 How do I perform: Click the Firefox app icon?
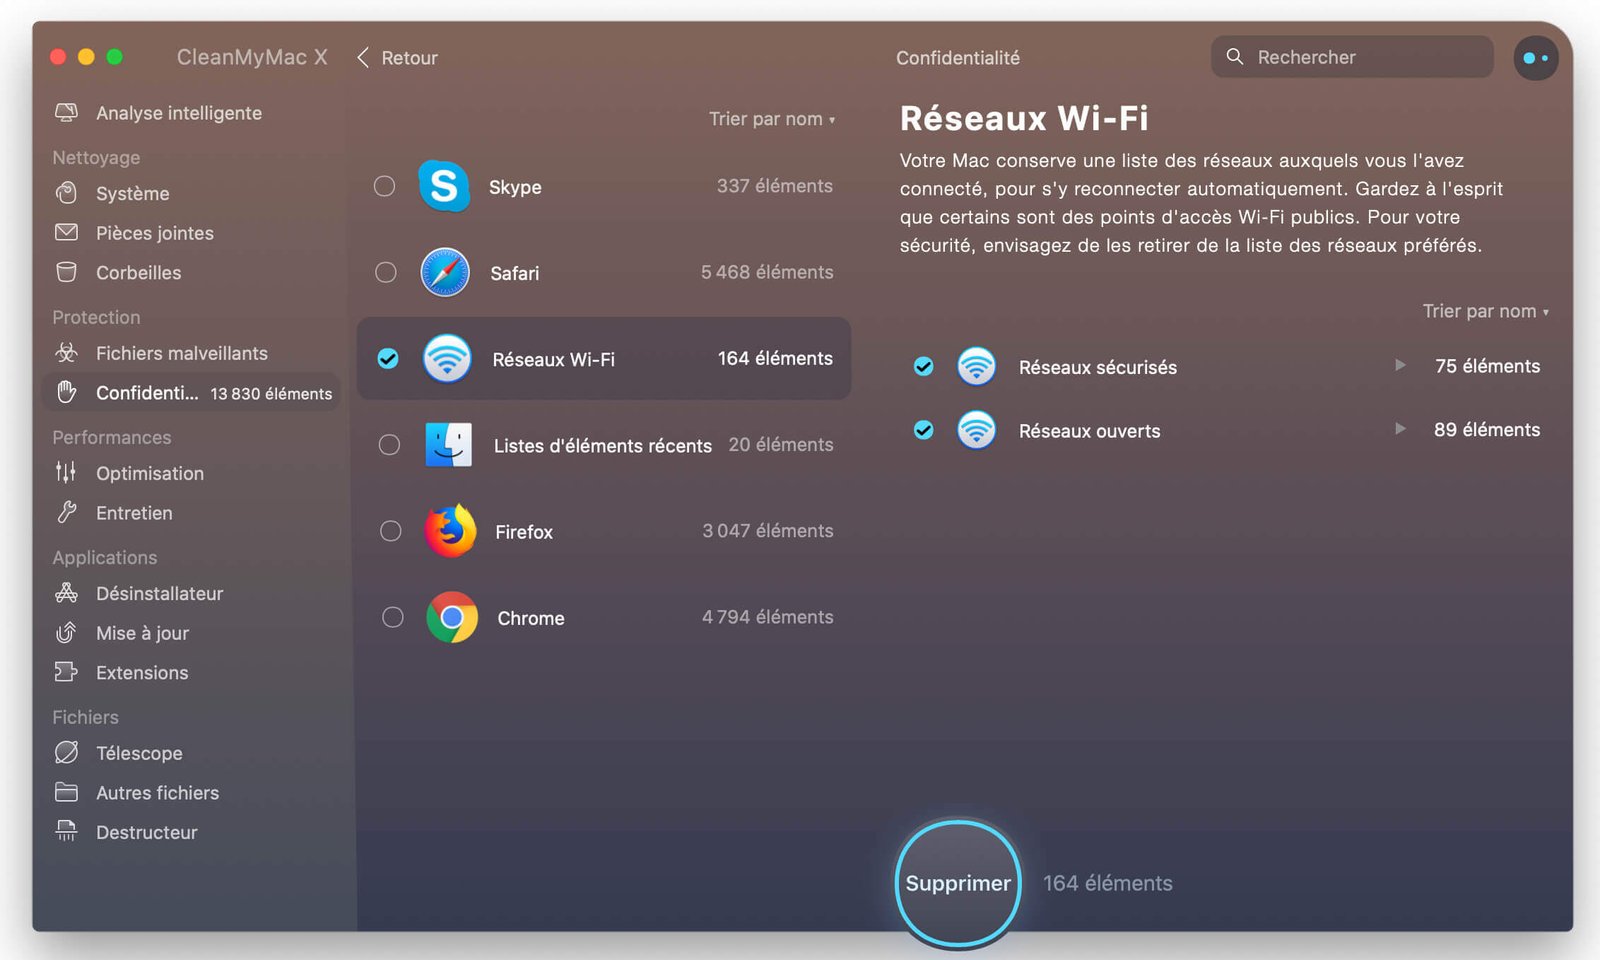point(450,530)
